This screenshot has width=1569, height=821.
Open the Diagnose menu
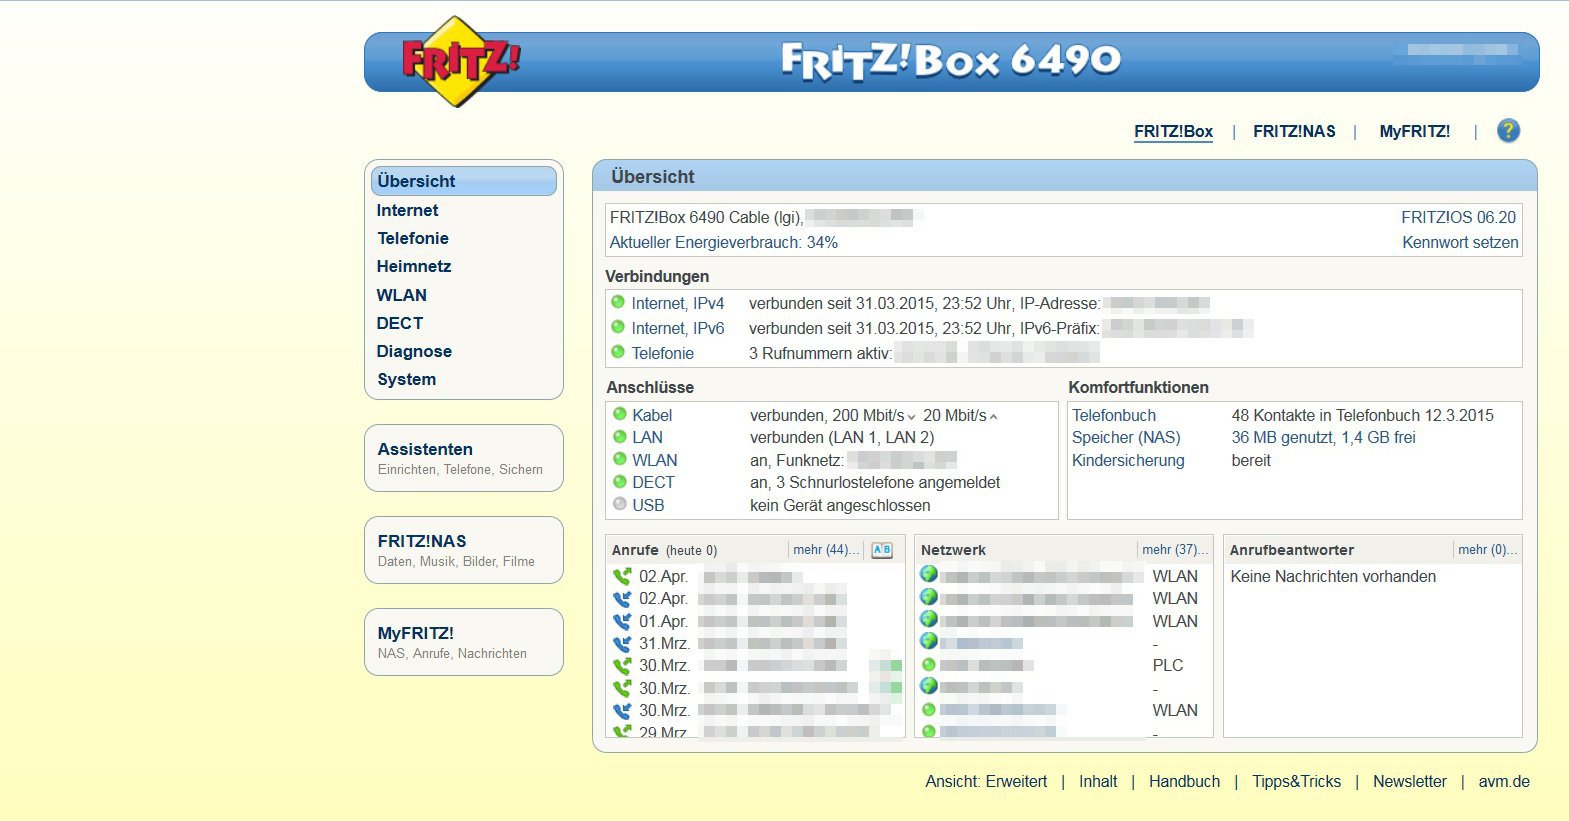click(x=414, y=351)
